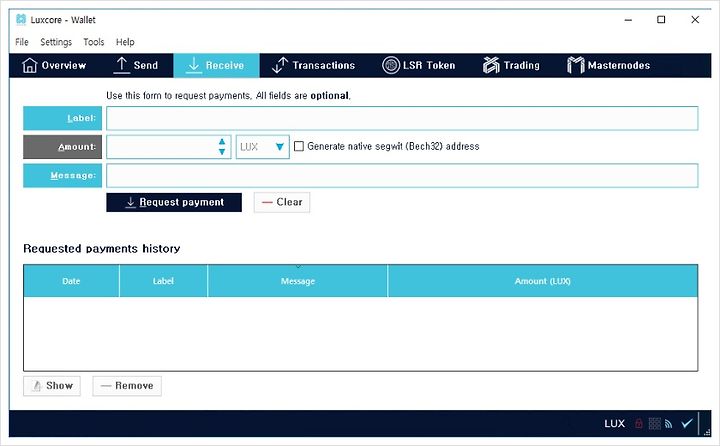Click the wallet lock status icon
The height and width of the screenshot is (446, 720).
click(639, 423)
